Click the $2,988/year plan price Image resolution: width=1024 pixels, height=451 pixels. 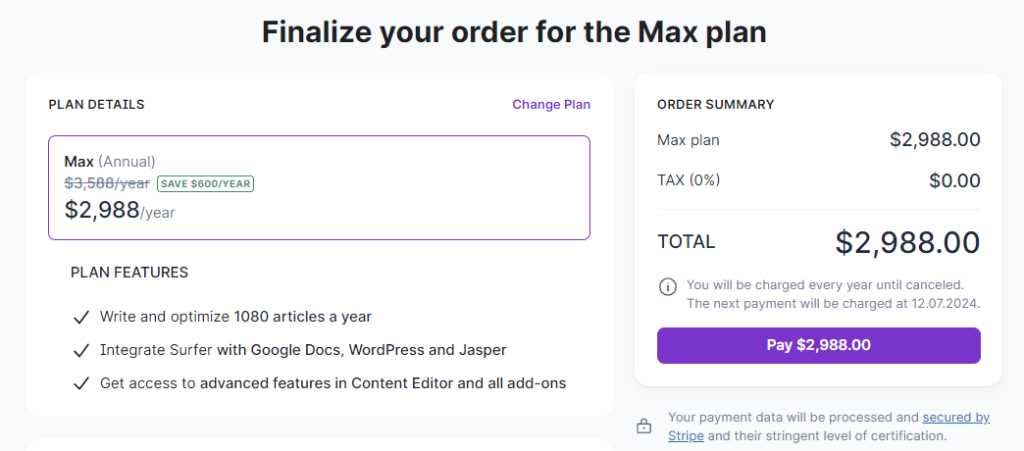tap(120, 210)
